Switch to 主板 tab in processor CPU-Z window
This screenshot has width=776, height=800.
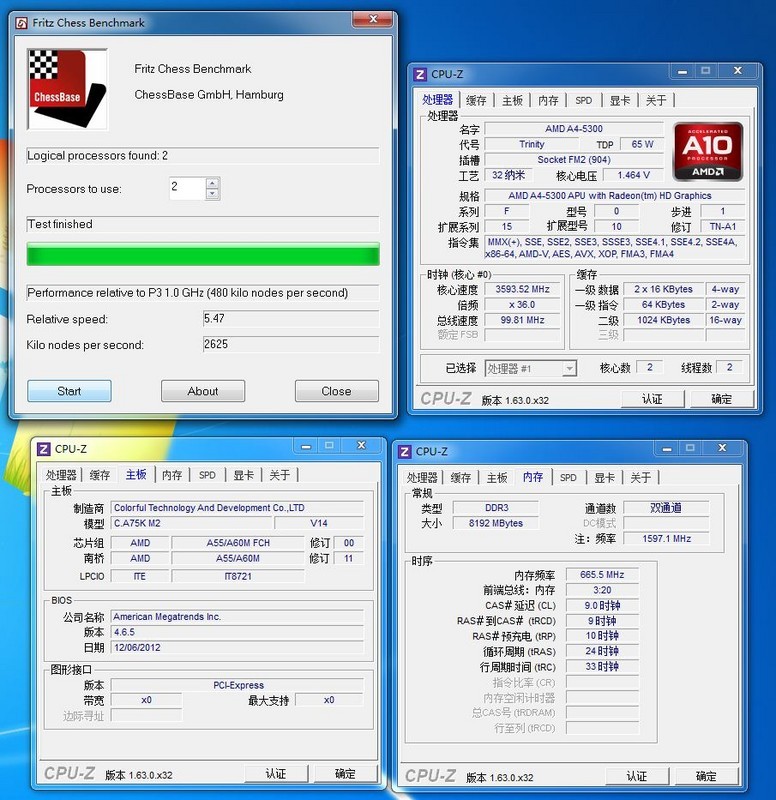[x=513, y=101]
